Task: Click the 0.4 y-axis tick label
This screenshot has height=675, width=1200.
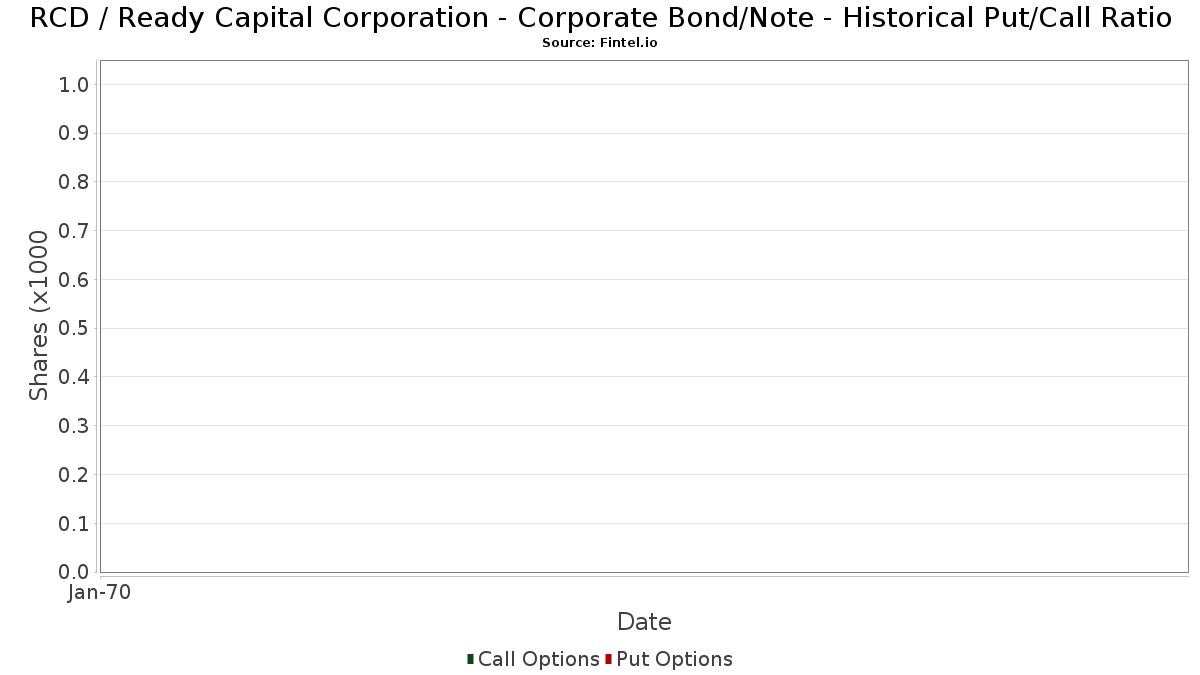Action: [75, 377]
